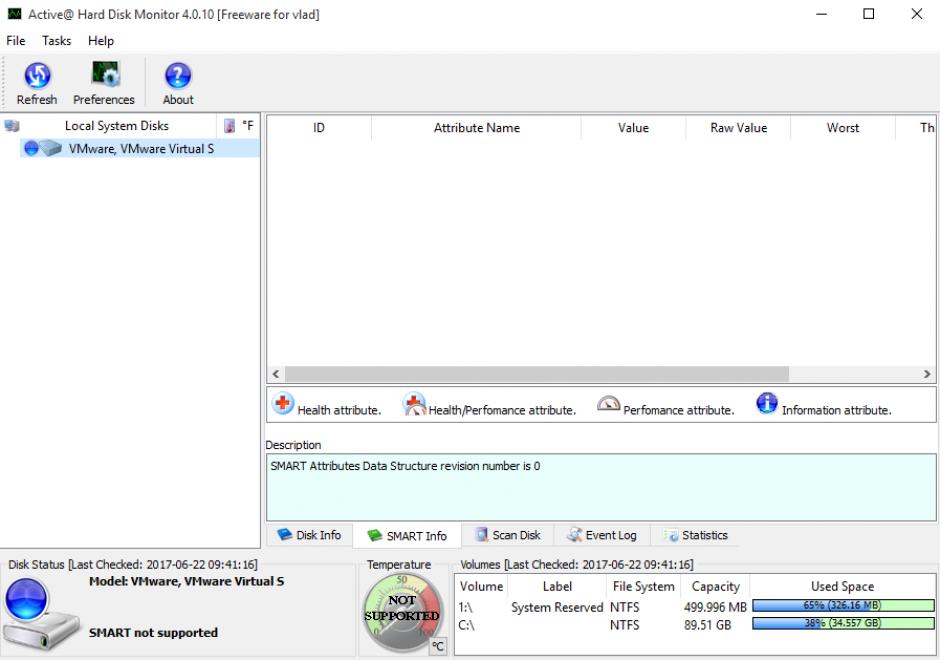
Task: Click the Statistics tab's icon
Action: pos(671,535)
